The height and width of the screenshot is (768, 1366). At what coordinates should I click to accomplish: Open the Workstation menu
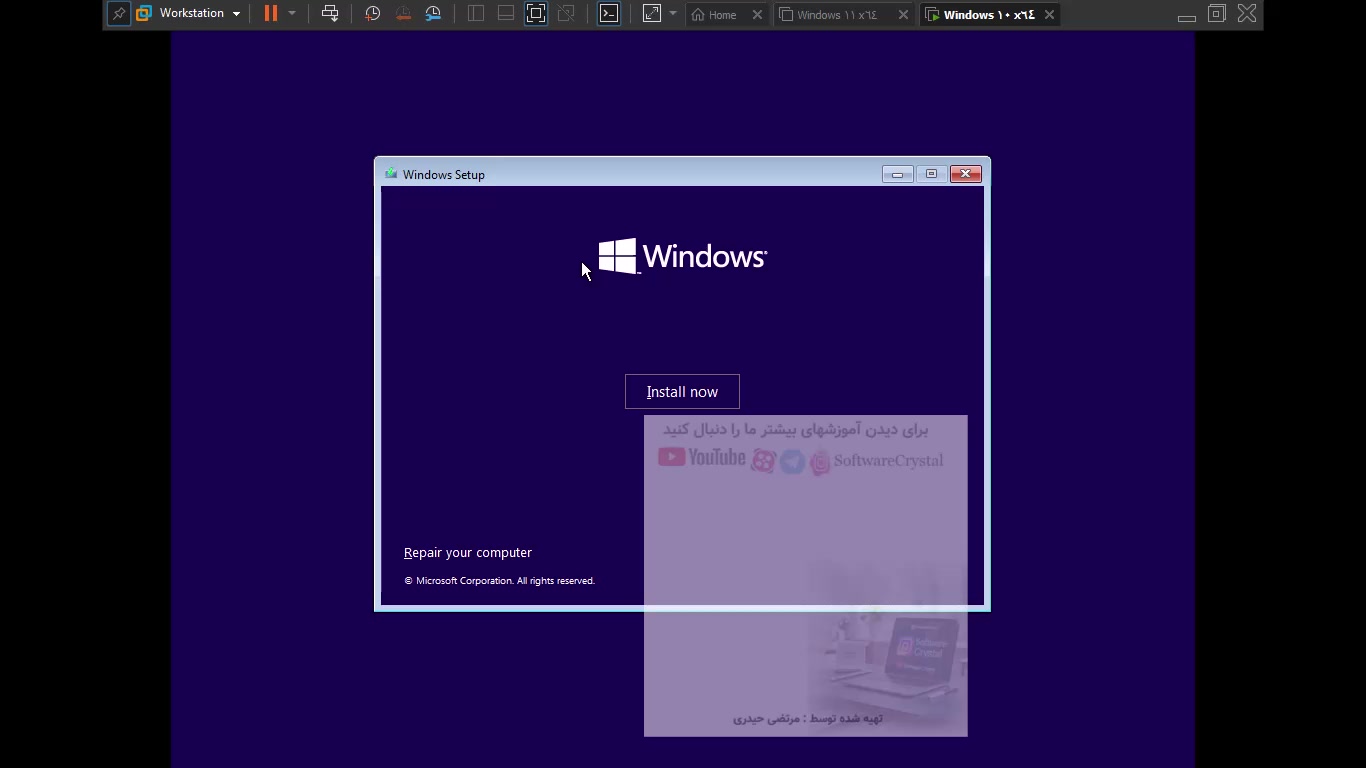click(189, 14)
